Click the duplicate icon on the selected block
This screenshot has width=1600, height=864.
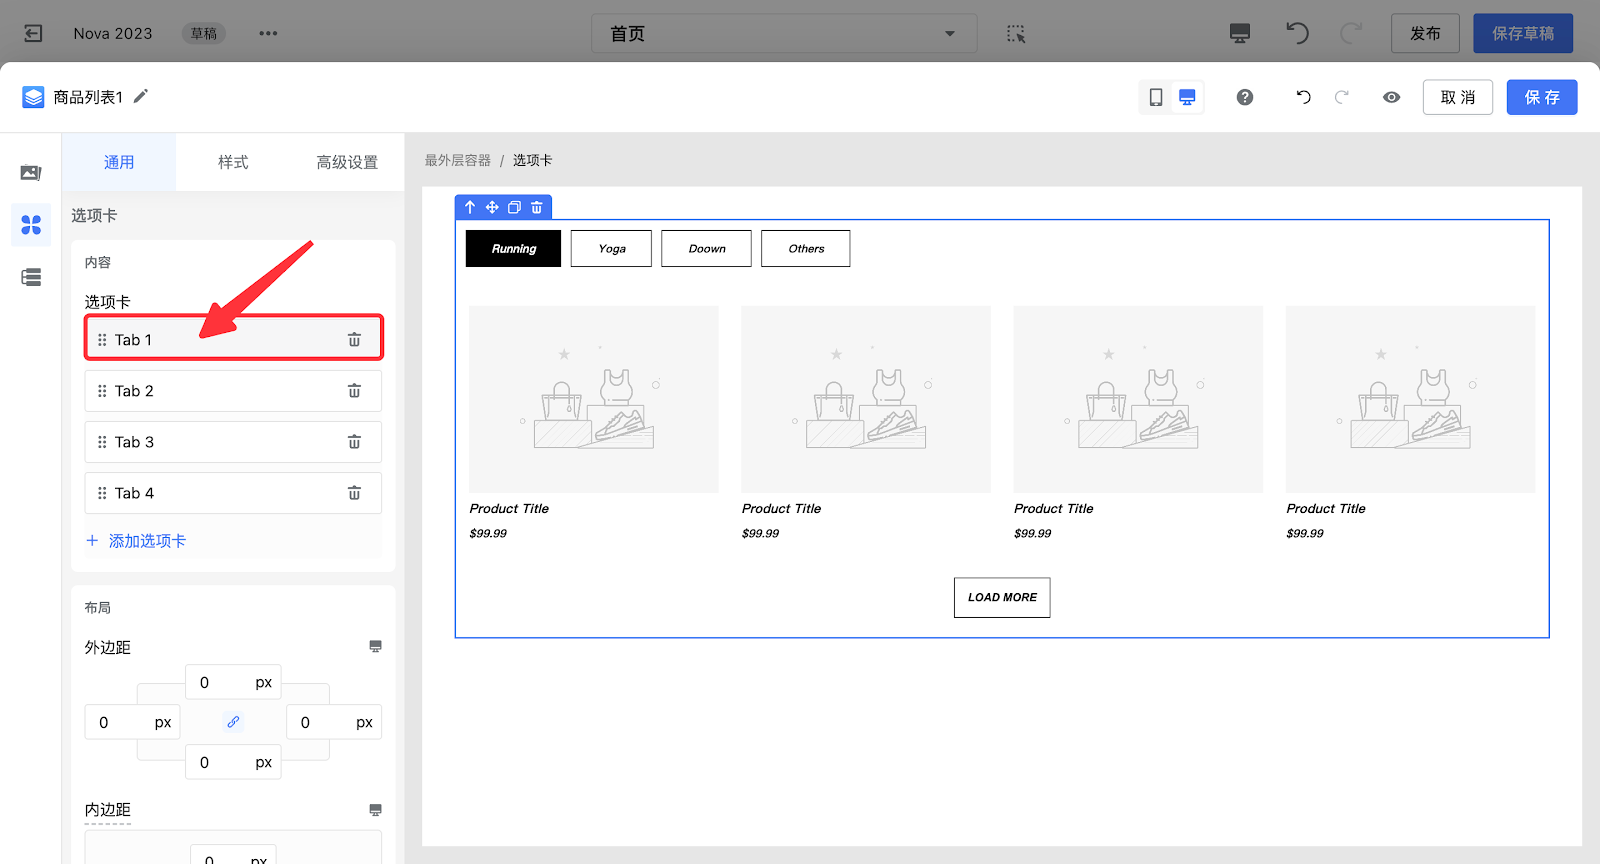pyautogui.click(x=514, y=208)
